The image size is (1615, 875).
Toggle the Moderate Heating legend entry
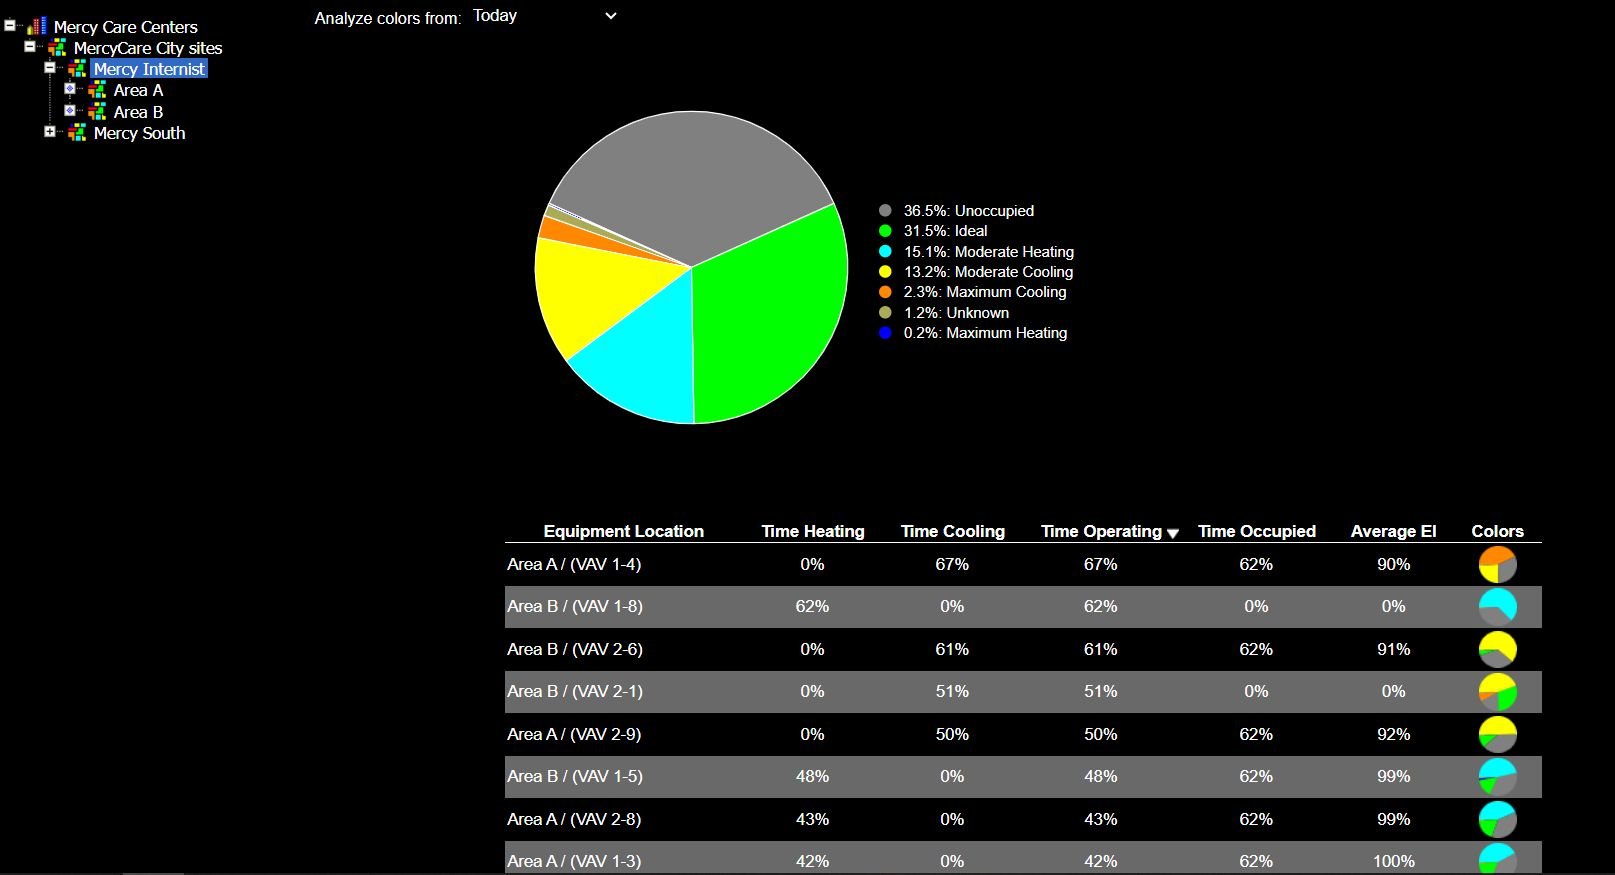point(987,252)
